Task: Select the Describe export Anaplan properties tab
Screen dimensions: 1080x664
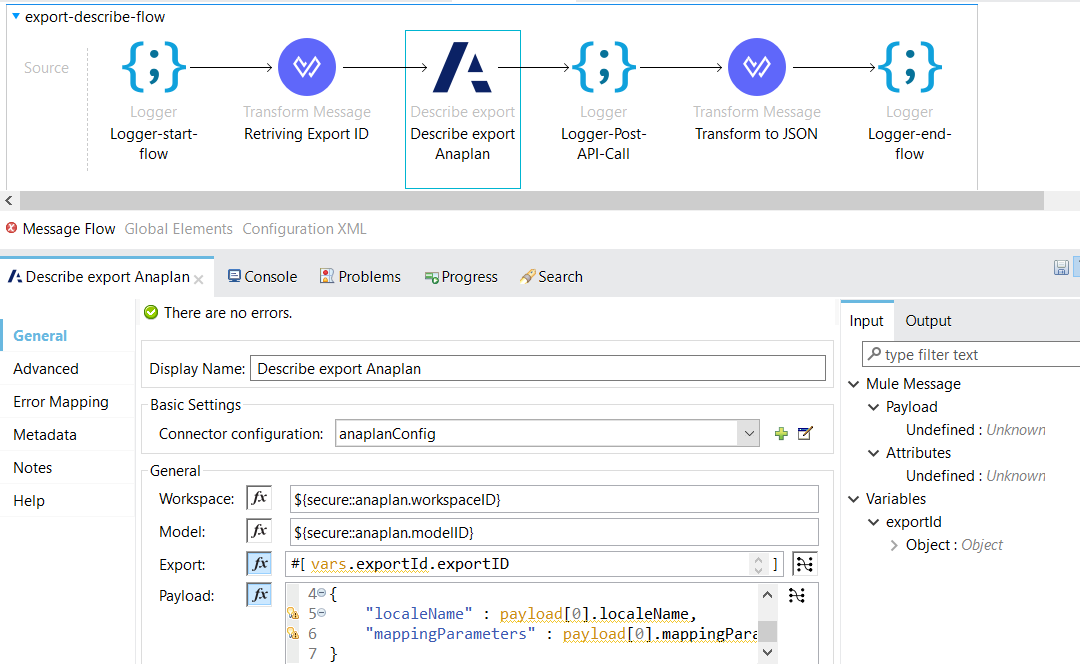Action: click(107, 277)
